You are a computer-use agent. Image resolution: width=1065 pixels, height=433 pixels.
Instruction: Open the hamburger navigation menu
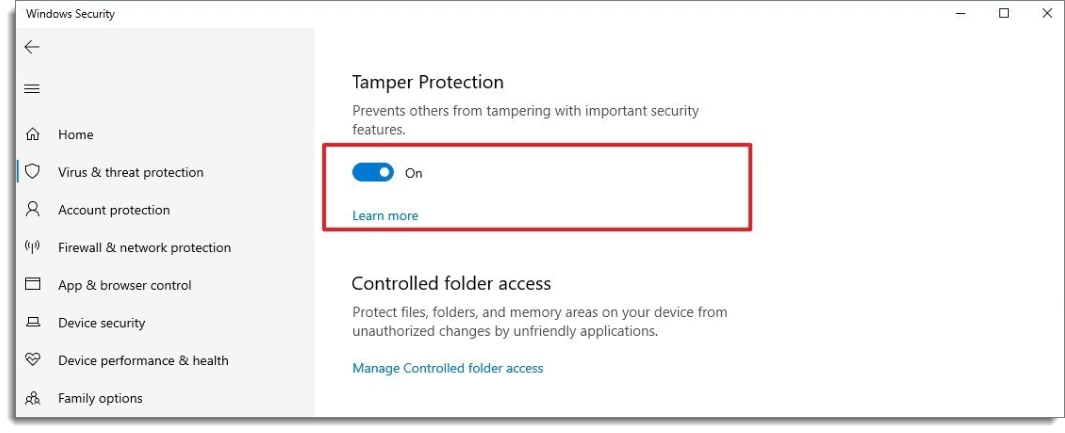coord(32,89)
